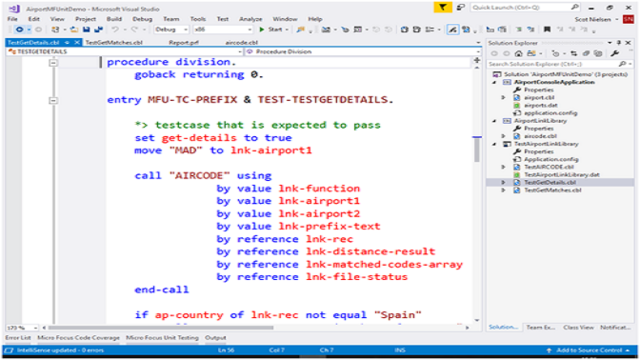Click the yellow notifications filter flag icon
Viewport: 640px width, 360px height.
(442, 7)
